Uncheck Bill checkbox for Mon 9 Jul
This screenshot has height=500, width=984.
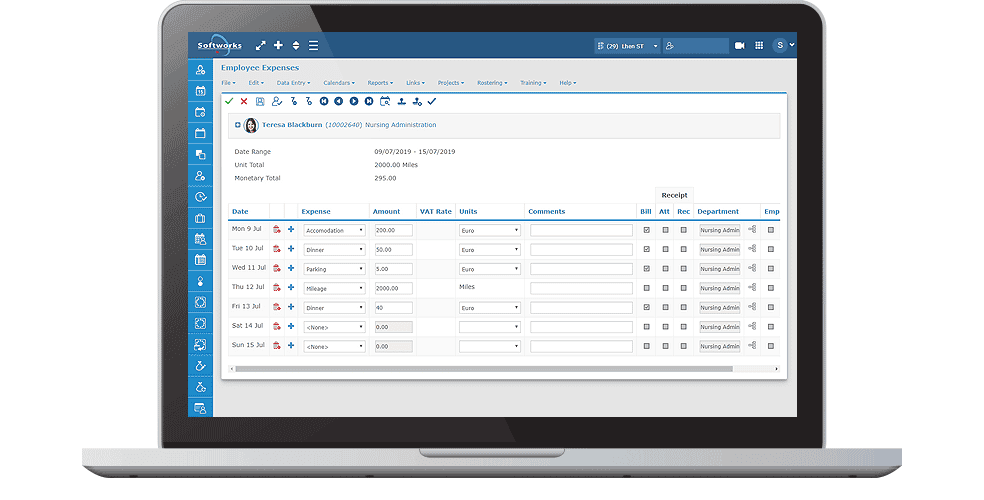coord(646,230)
